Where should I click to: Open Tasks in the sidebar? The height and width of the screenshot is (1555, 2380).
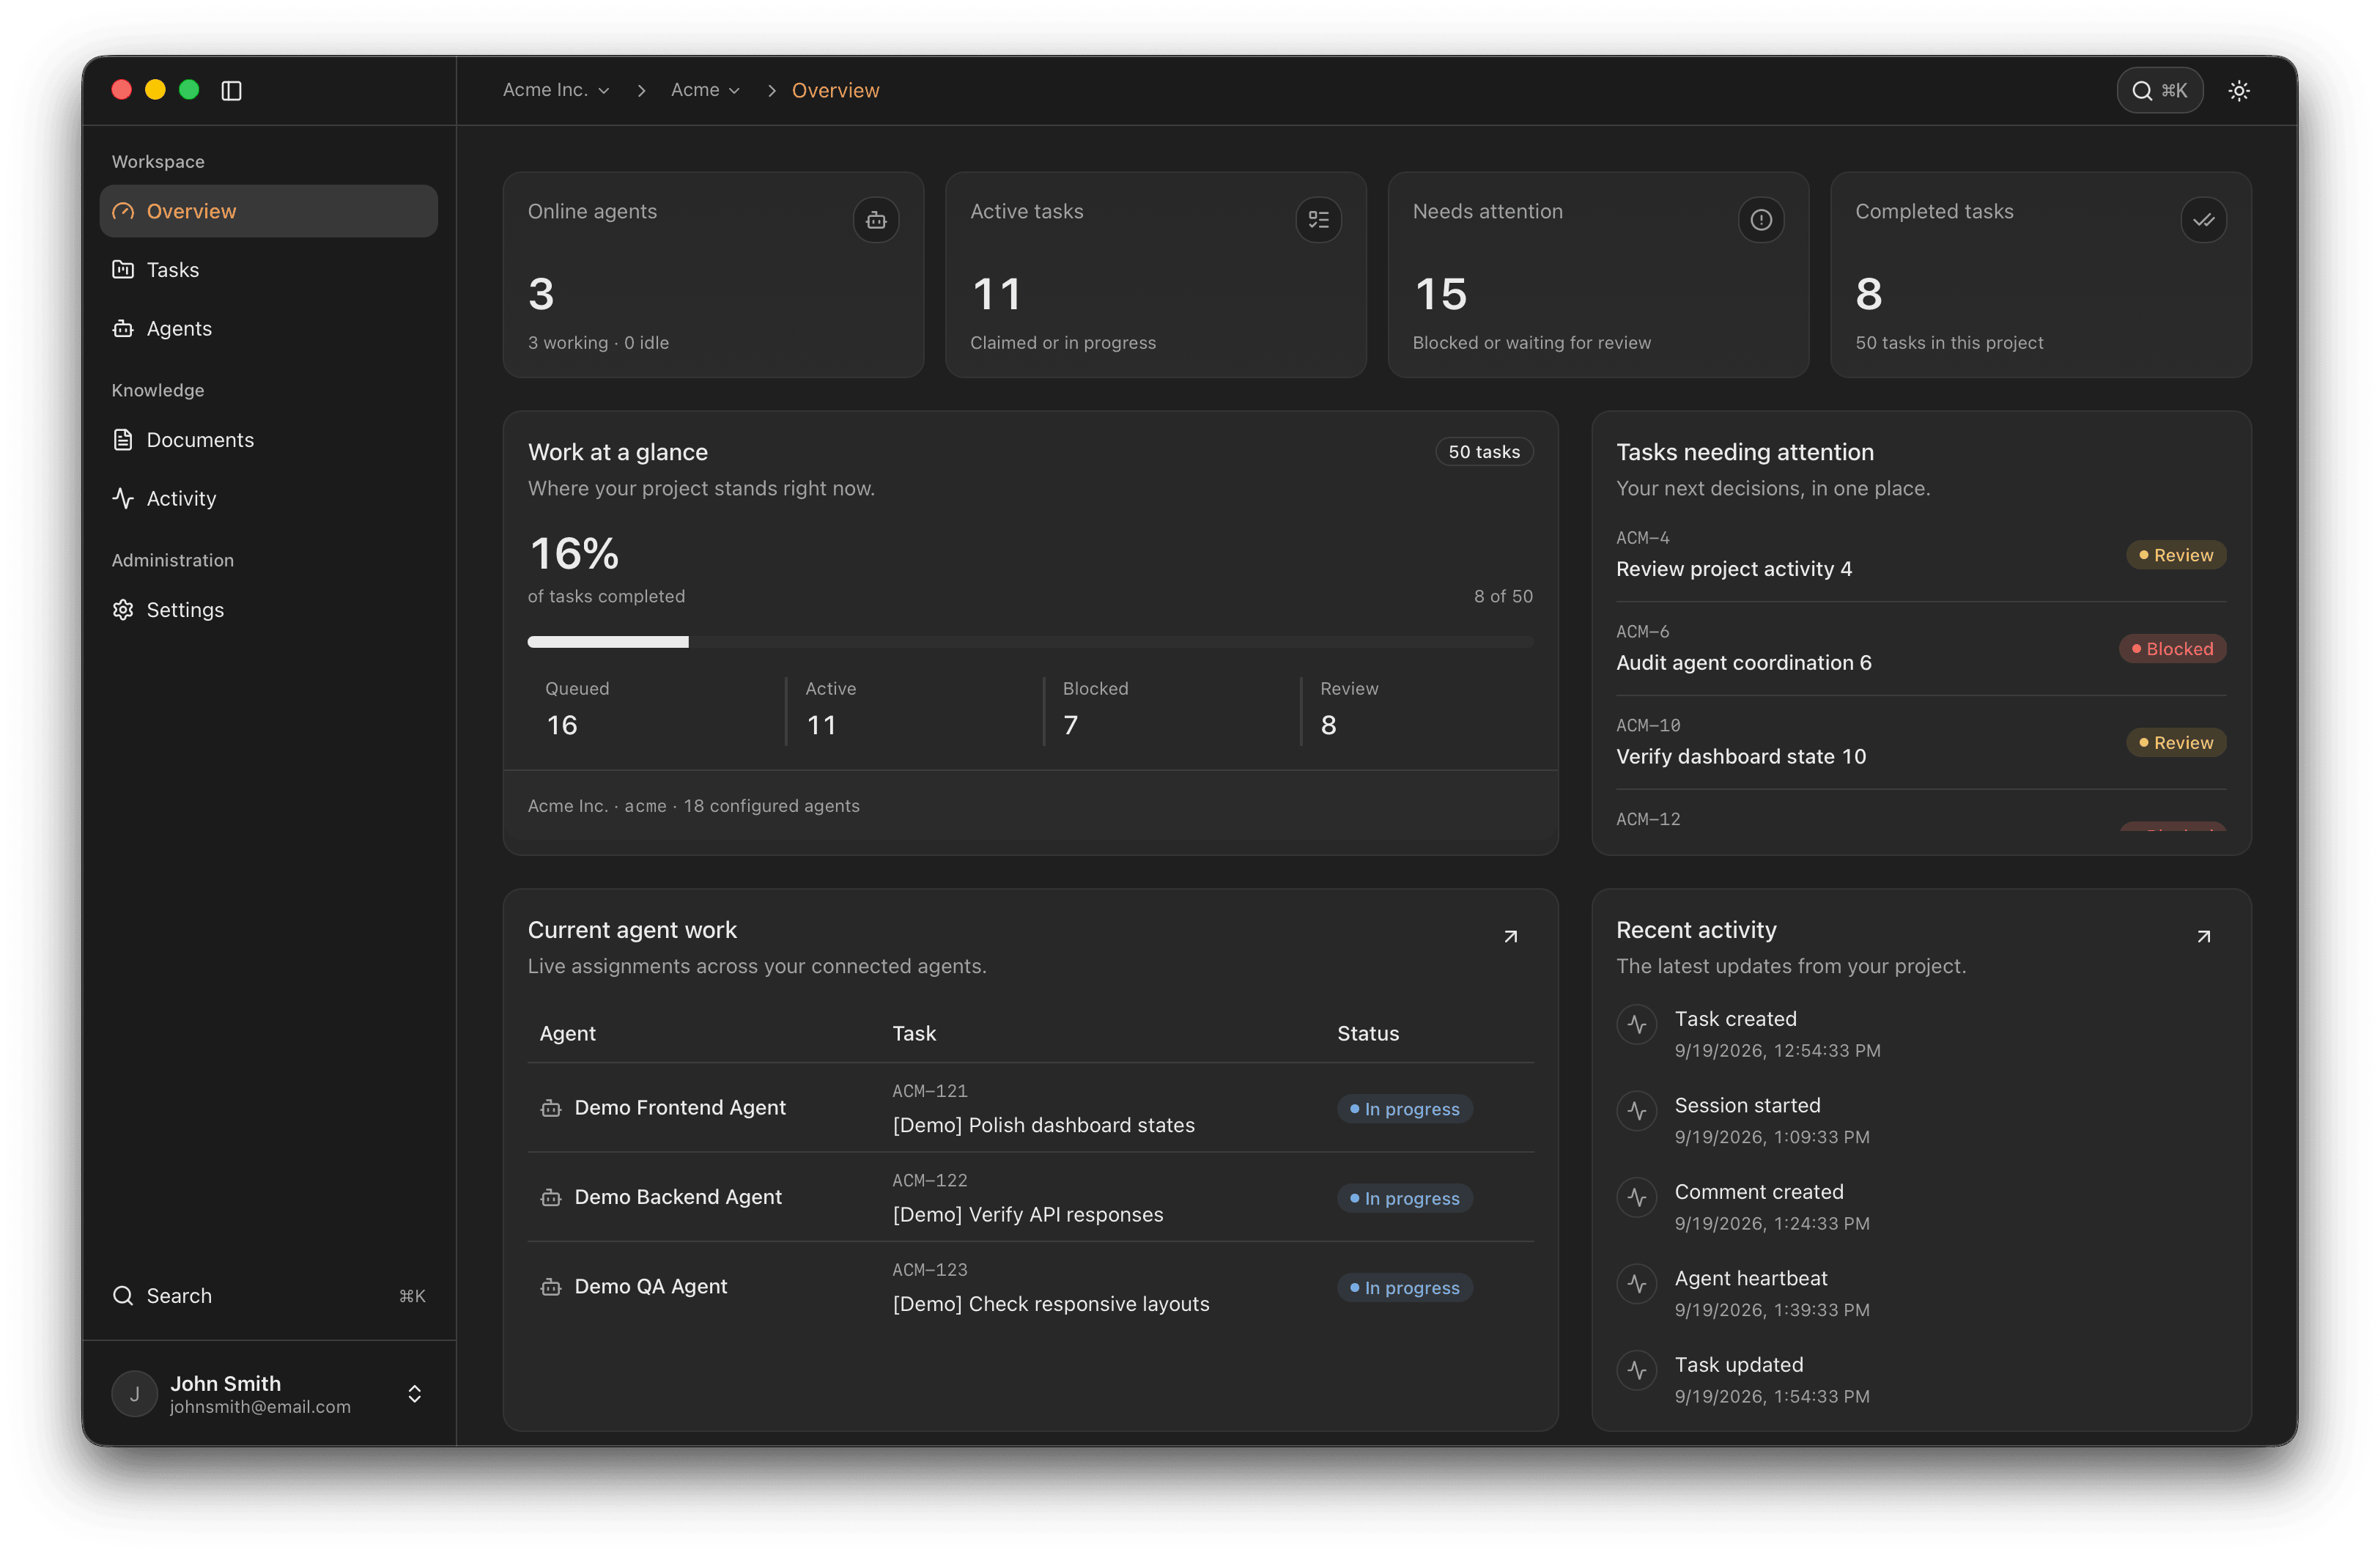[268, 270]
